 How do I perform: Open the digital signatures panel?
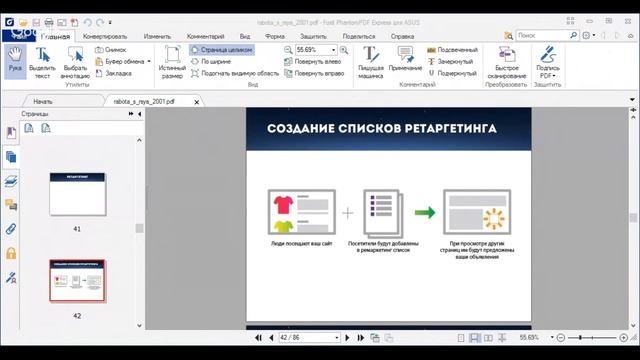pos(11,278)
